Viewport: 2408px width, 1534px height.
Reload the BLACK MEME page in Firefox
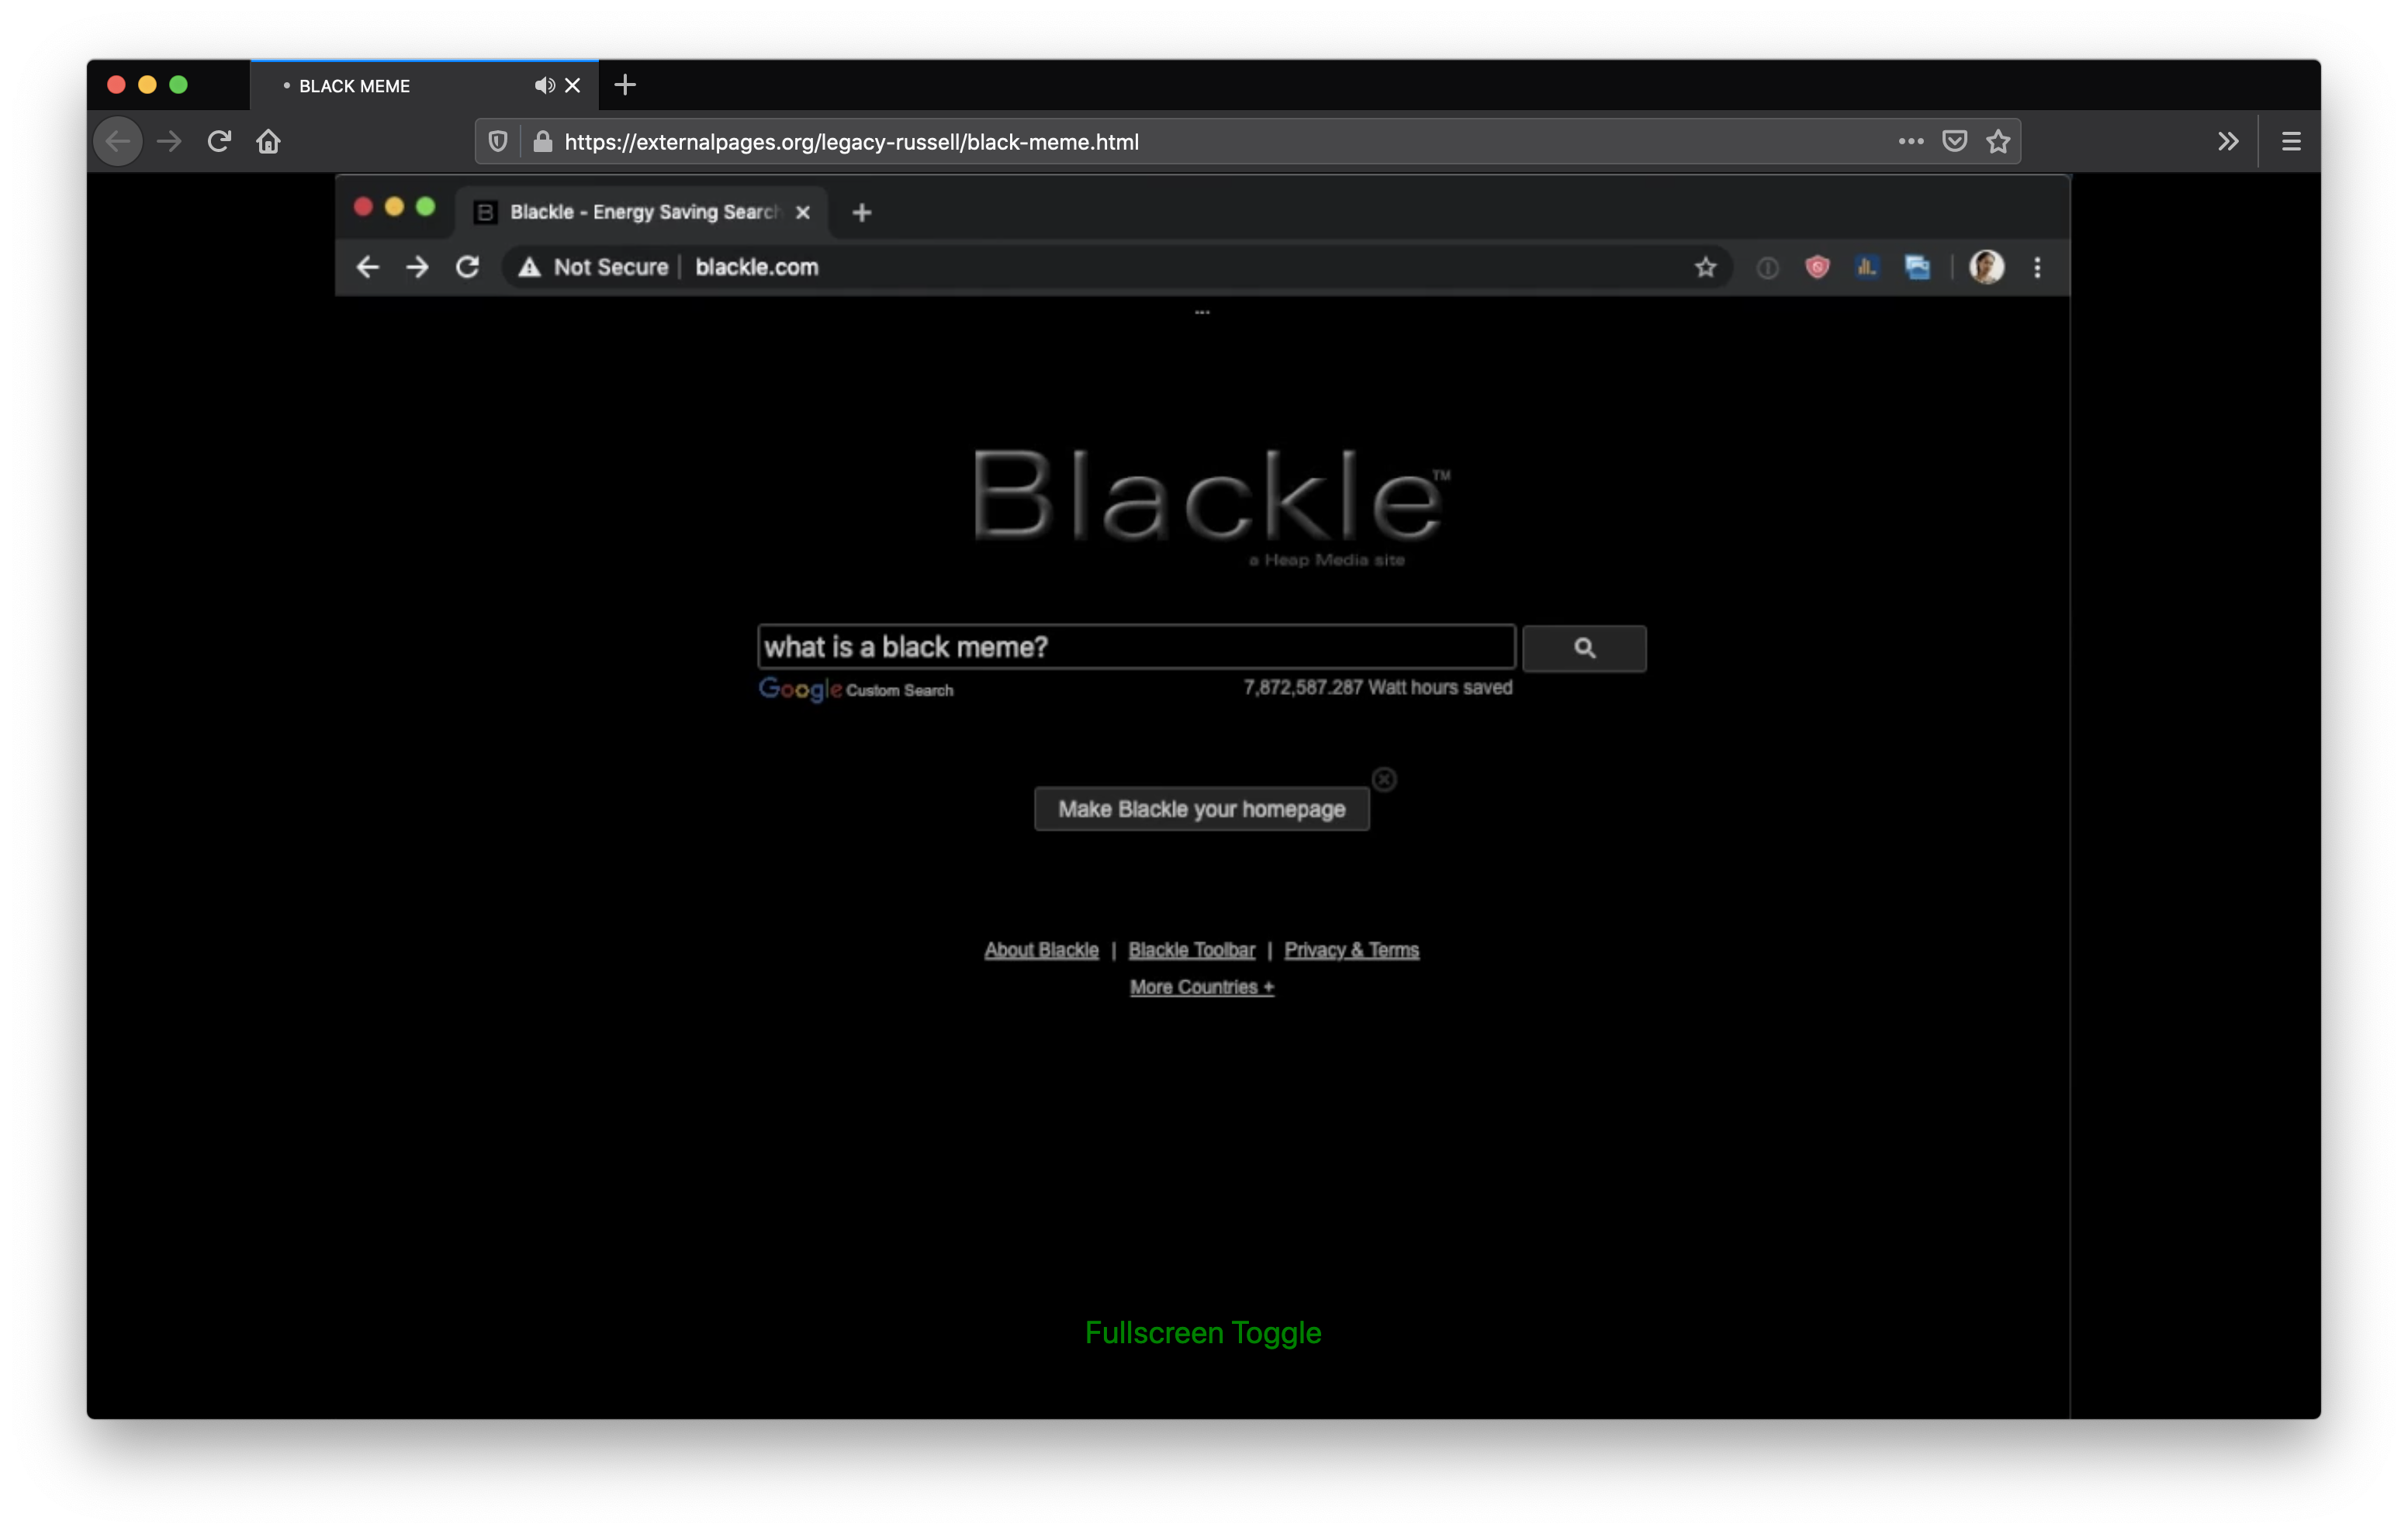click(219, 141)
